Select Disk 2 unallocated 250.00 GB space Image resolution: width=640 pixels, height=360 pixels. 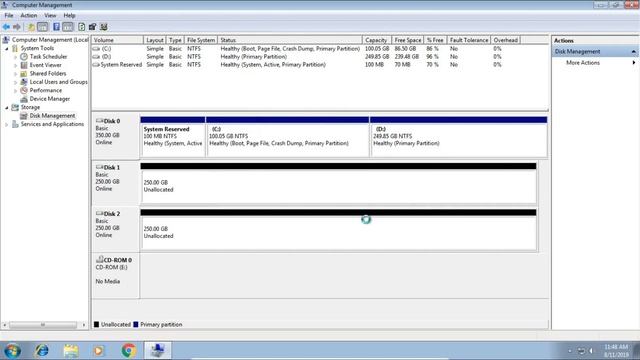click(338, 230)
